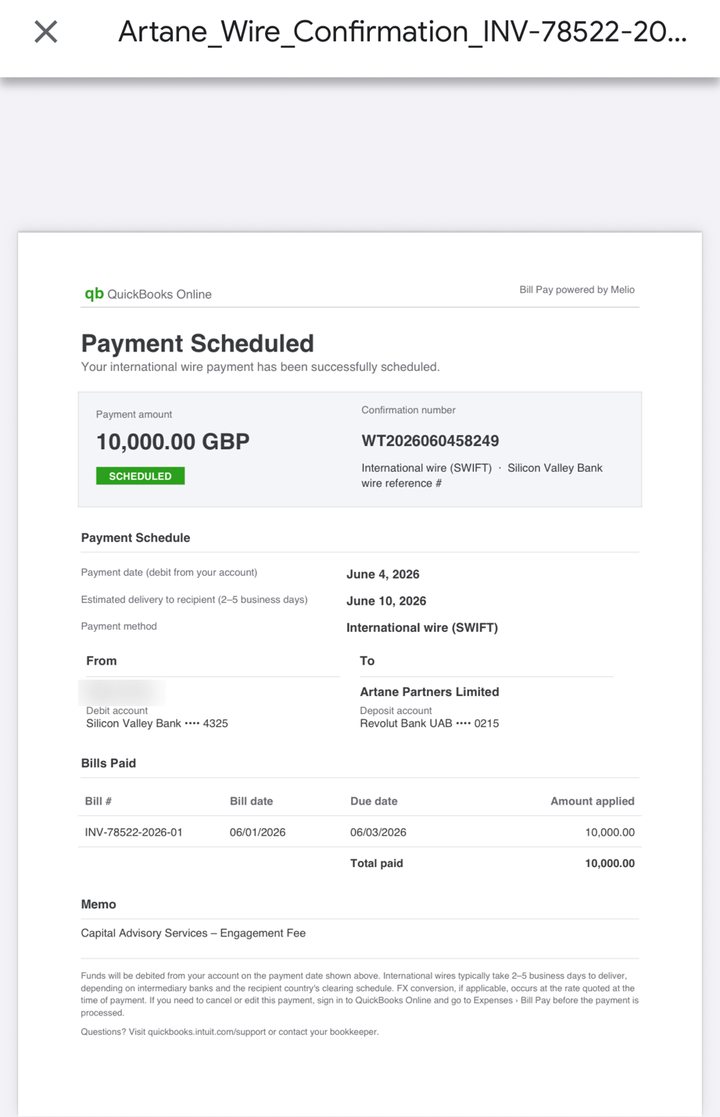This screenshot has width=720, height=1117.
Task: Click the 'Payment date (debit from your account)' label
Action: pyautogui.click(x=169, y=573)
